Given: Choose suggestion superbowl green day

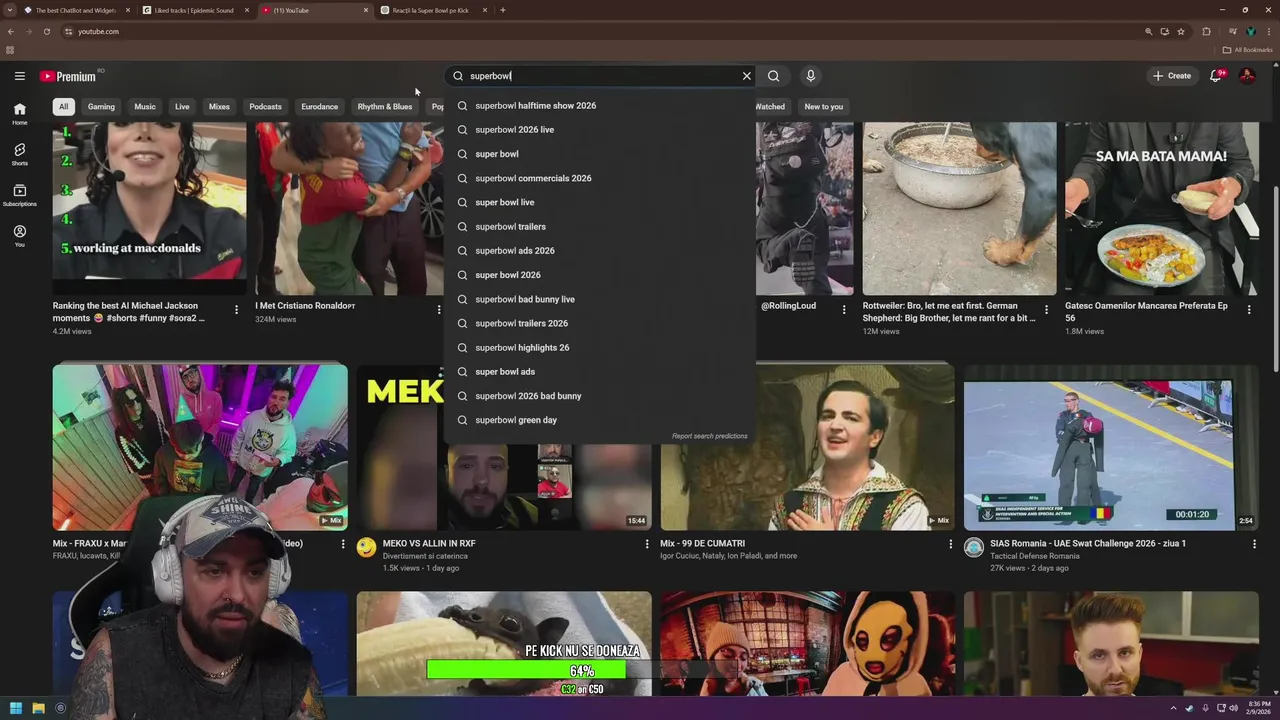Looking at the screenshot, I should [600, 420].
